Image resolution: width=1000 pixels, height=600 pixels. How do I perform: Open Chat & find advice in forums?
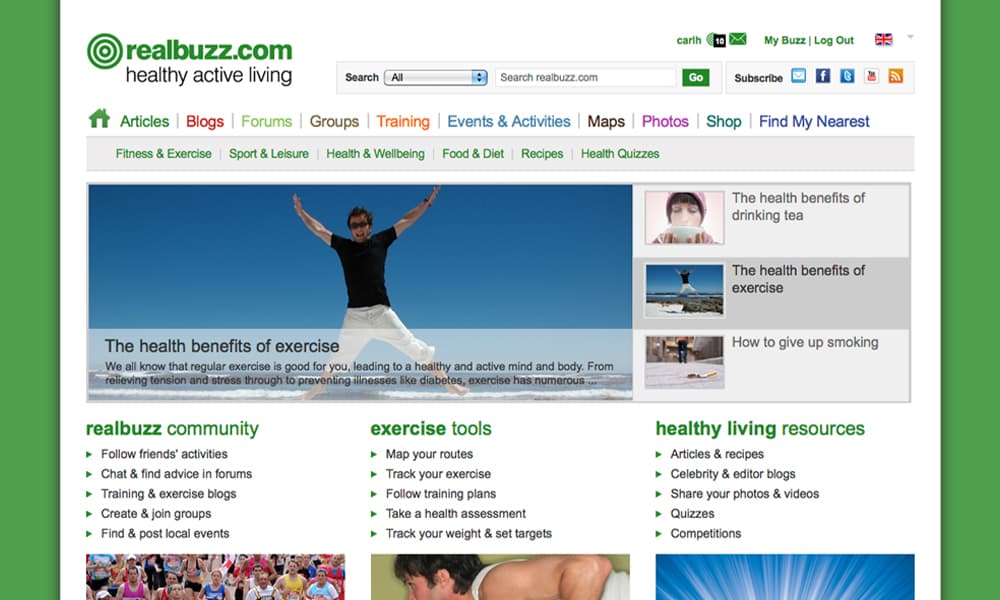[x=176, y=474]
